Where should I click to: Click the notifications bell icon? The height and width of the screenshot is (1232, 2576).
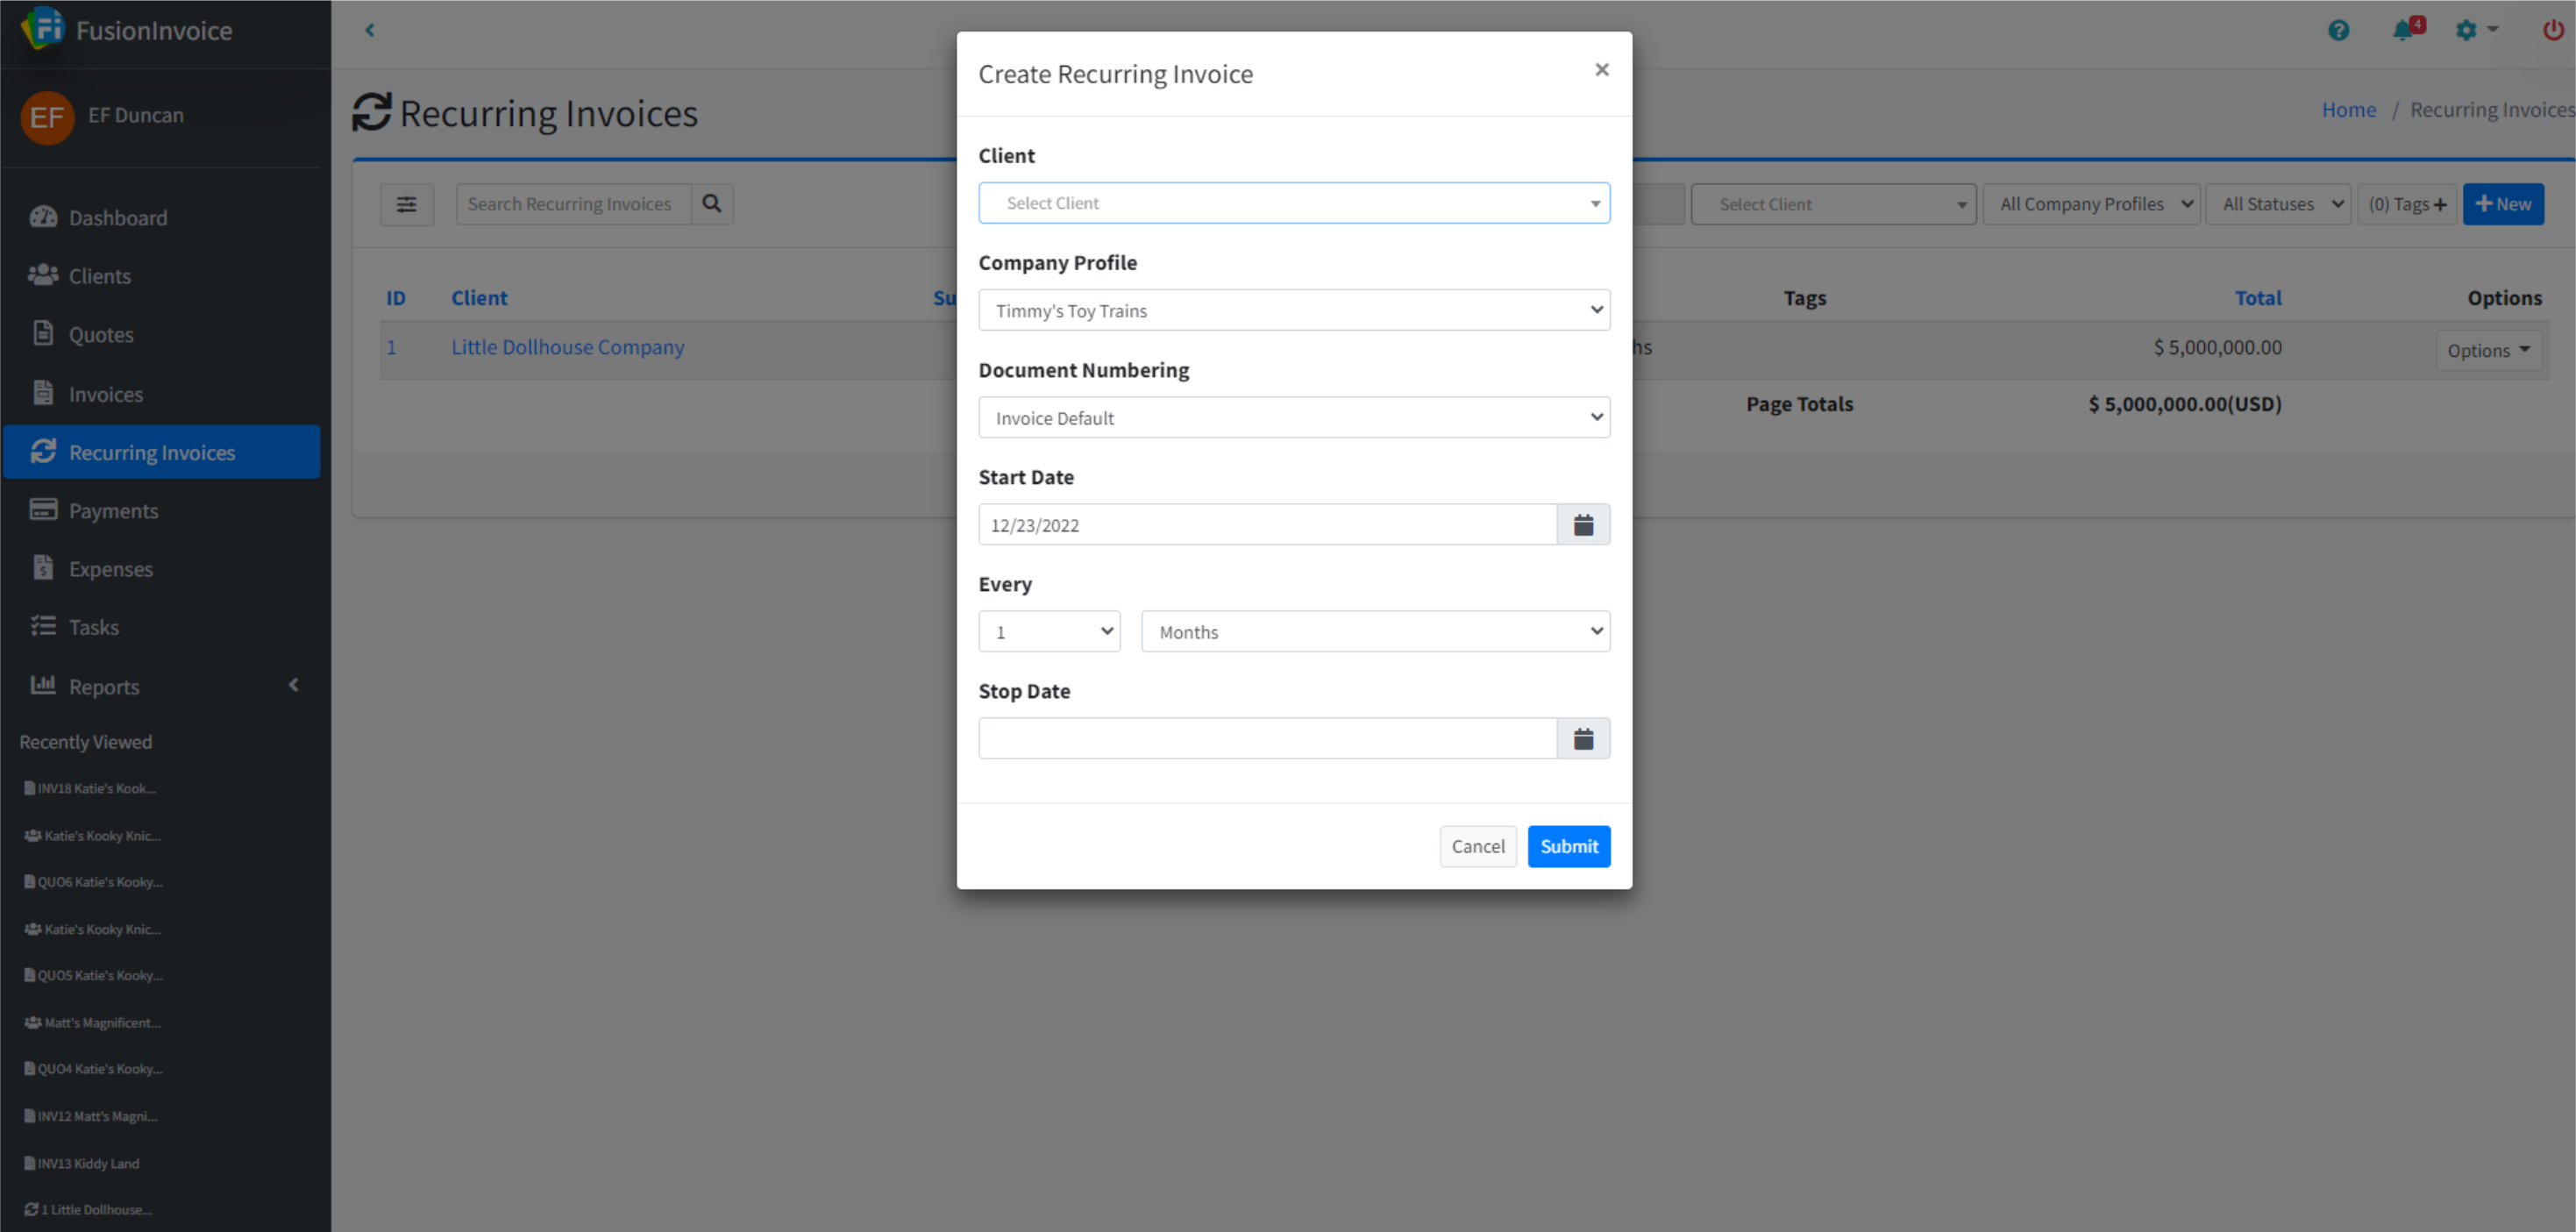click(x=2402, y=30)
